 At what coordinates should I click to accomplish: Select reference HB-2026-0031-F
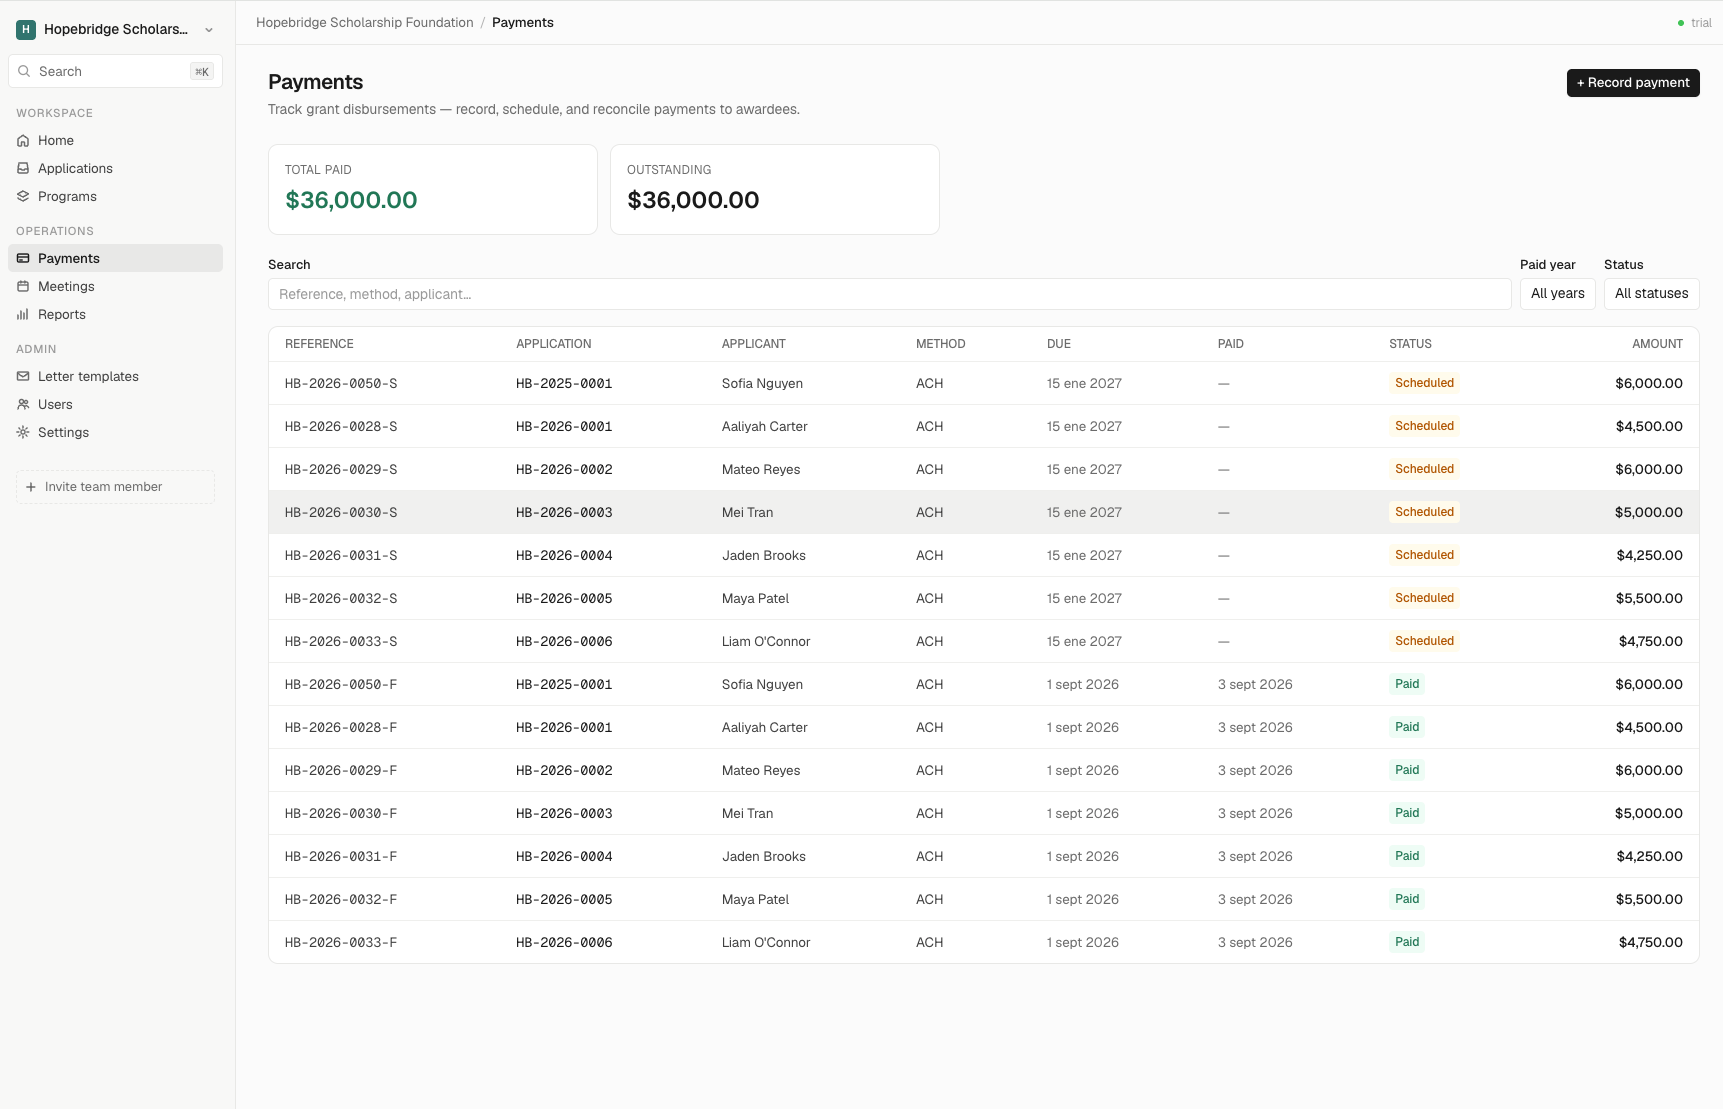(341, 857)
